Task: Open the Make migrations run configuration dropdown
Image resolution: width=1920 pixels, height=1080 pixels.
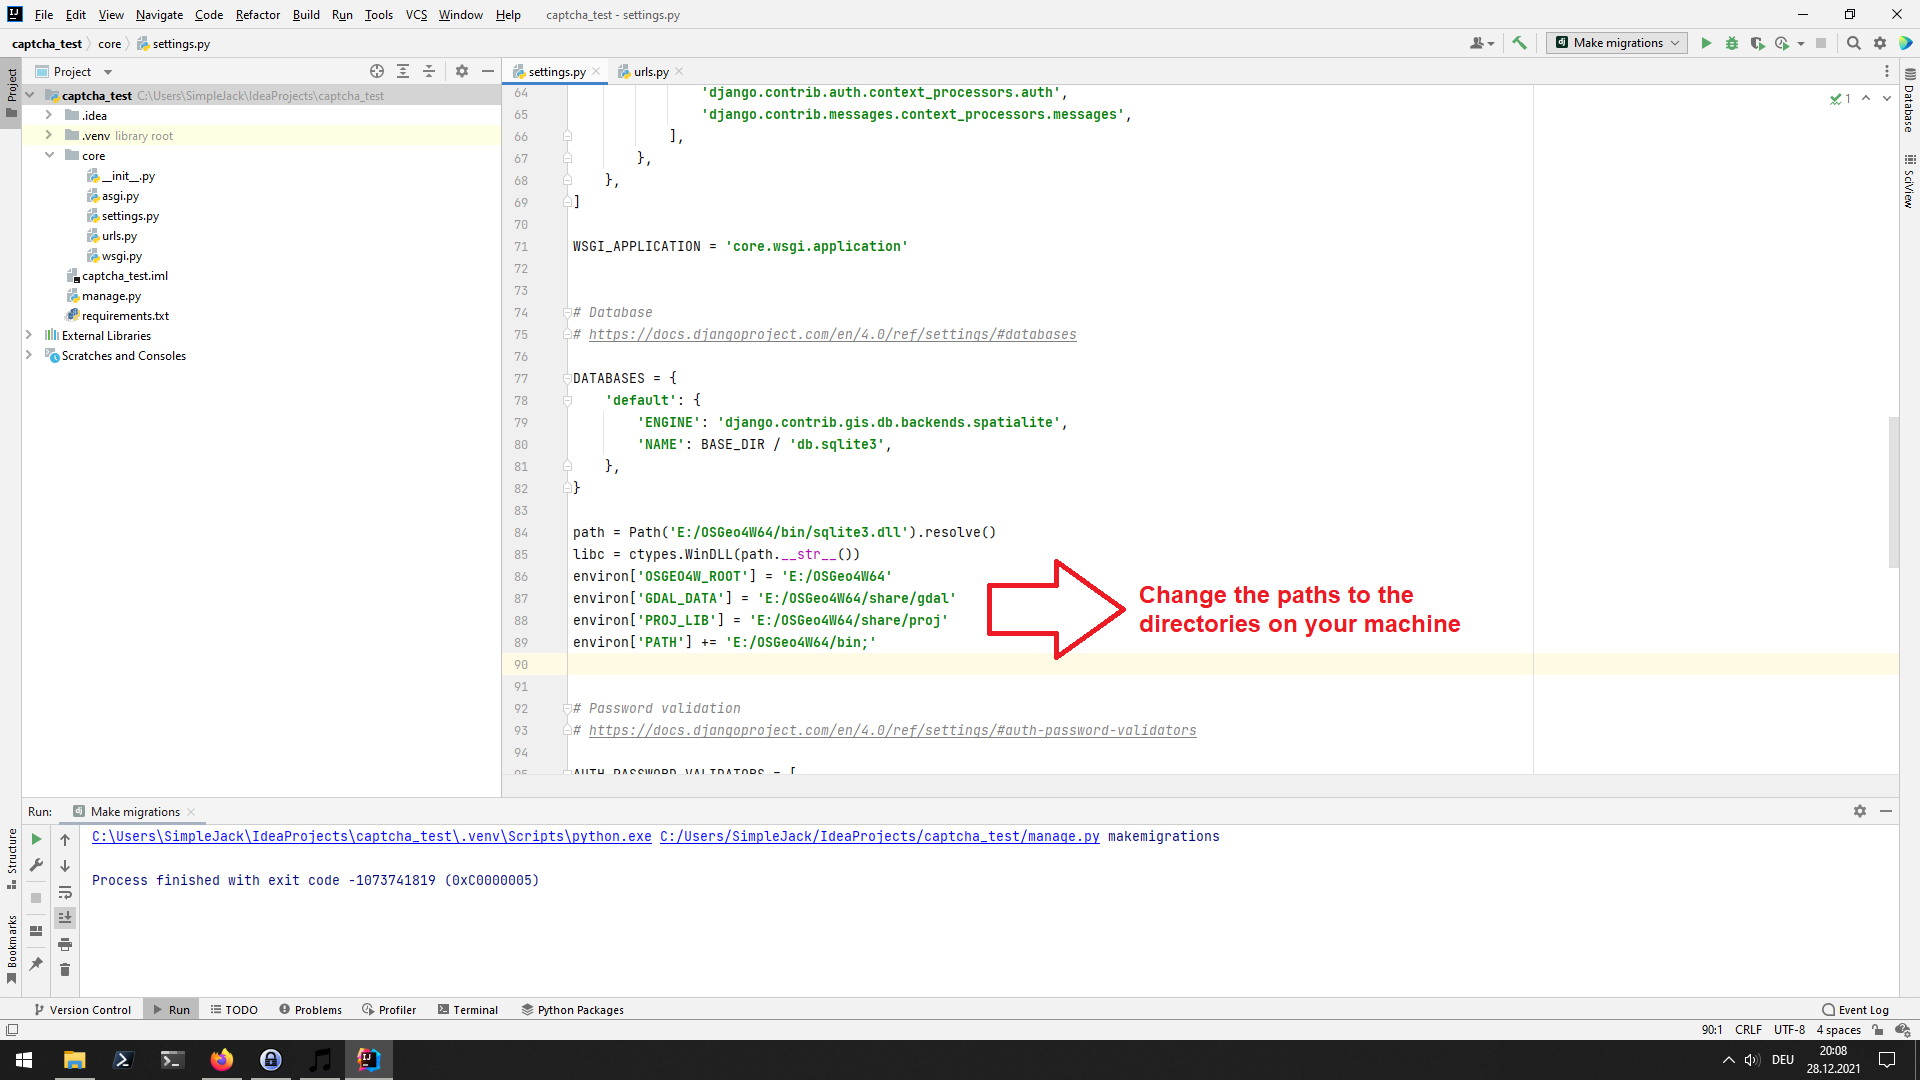Action: [1617, 43]
